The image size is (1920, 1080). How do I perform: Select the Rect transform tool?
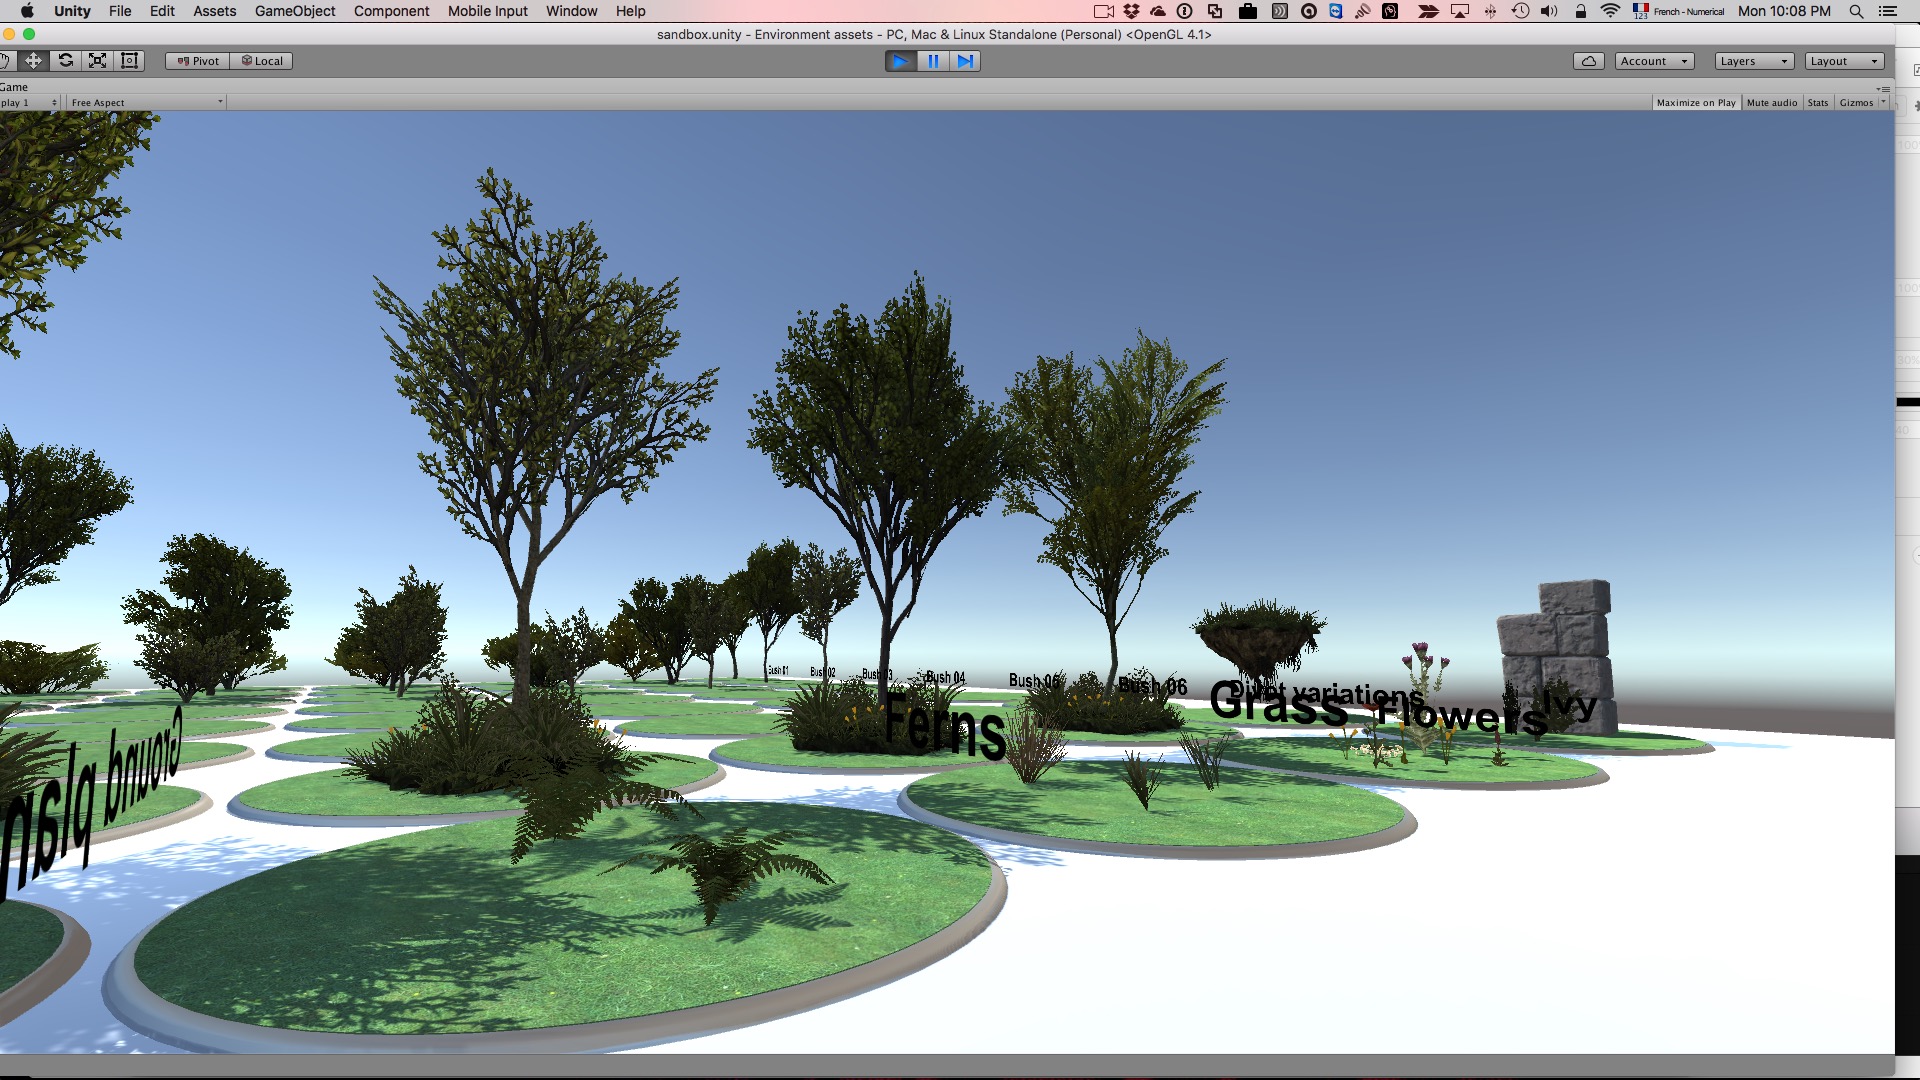click(x=130, y=61)
